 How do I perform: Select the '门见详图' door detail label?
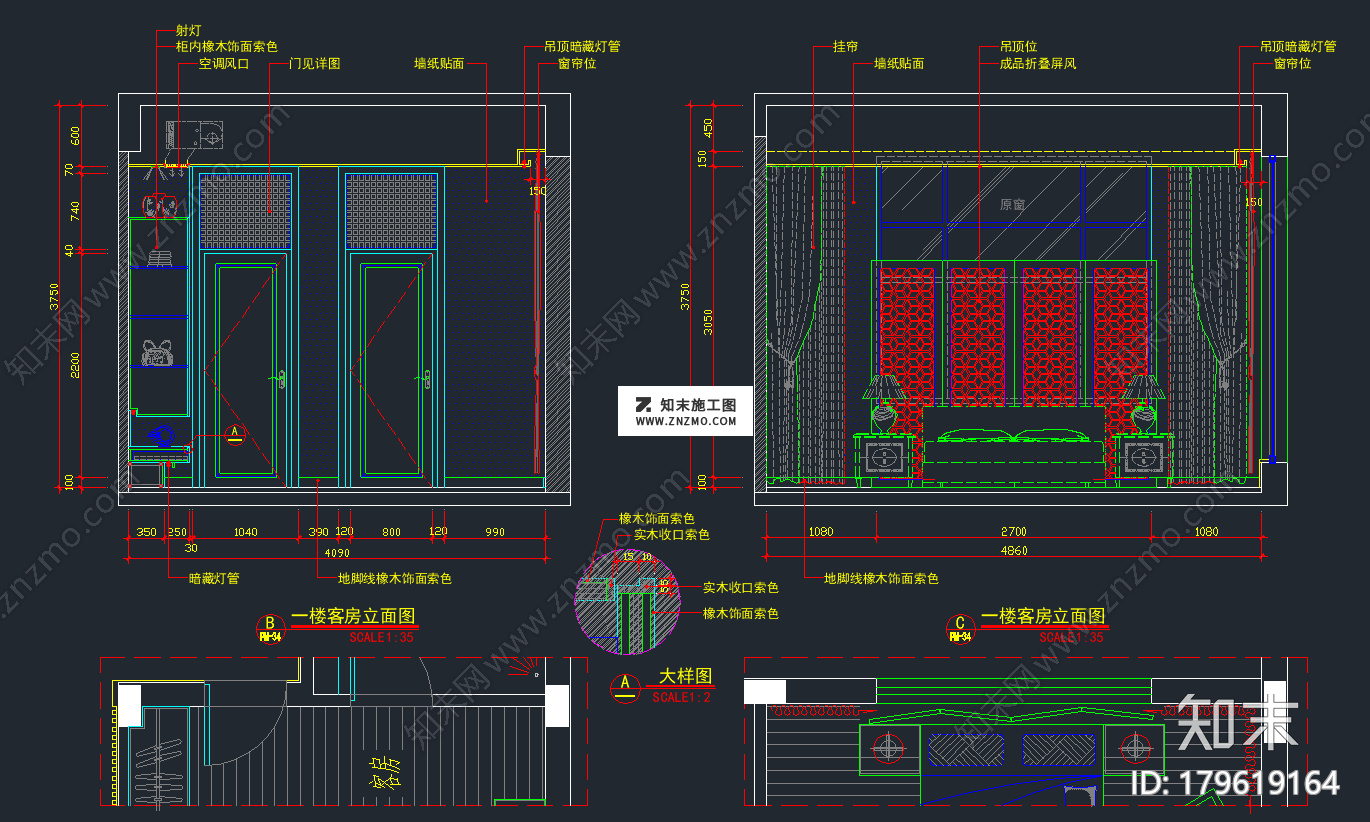tap(314, 64)
